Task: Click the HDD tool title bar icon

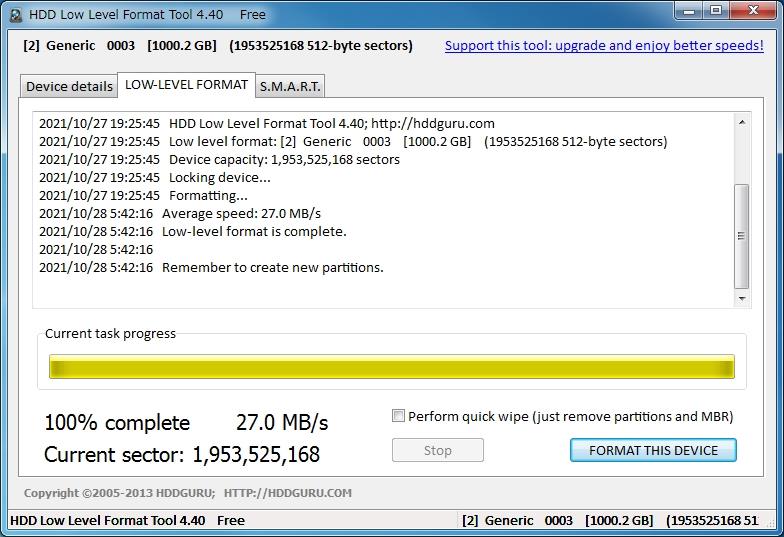Action: click(x=16, y=16)
